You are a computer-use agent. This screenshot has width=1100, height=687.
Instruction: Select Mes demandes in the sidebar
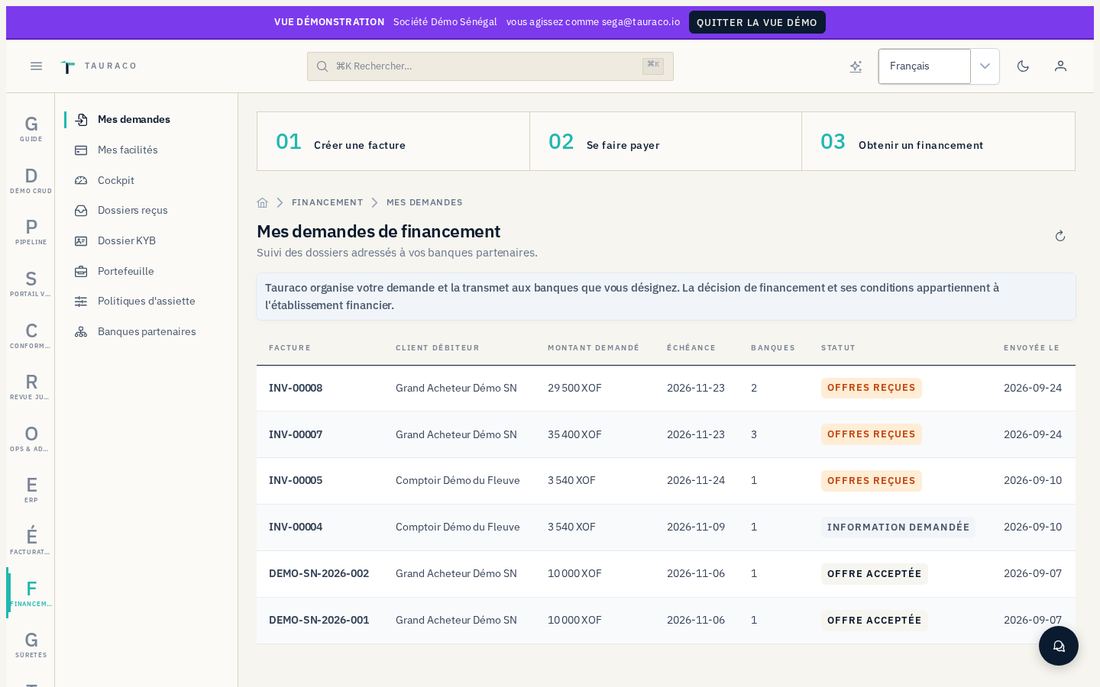[x=146, y=119]
